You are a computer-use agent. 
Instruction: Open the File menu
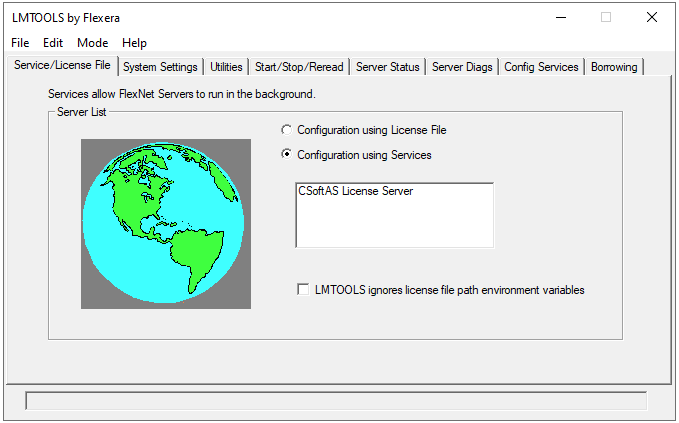(x=20, y=43)
